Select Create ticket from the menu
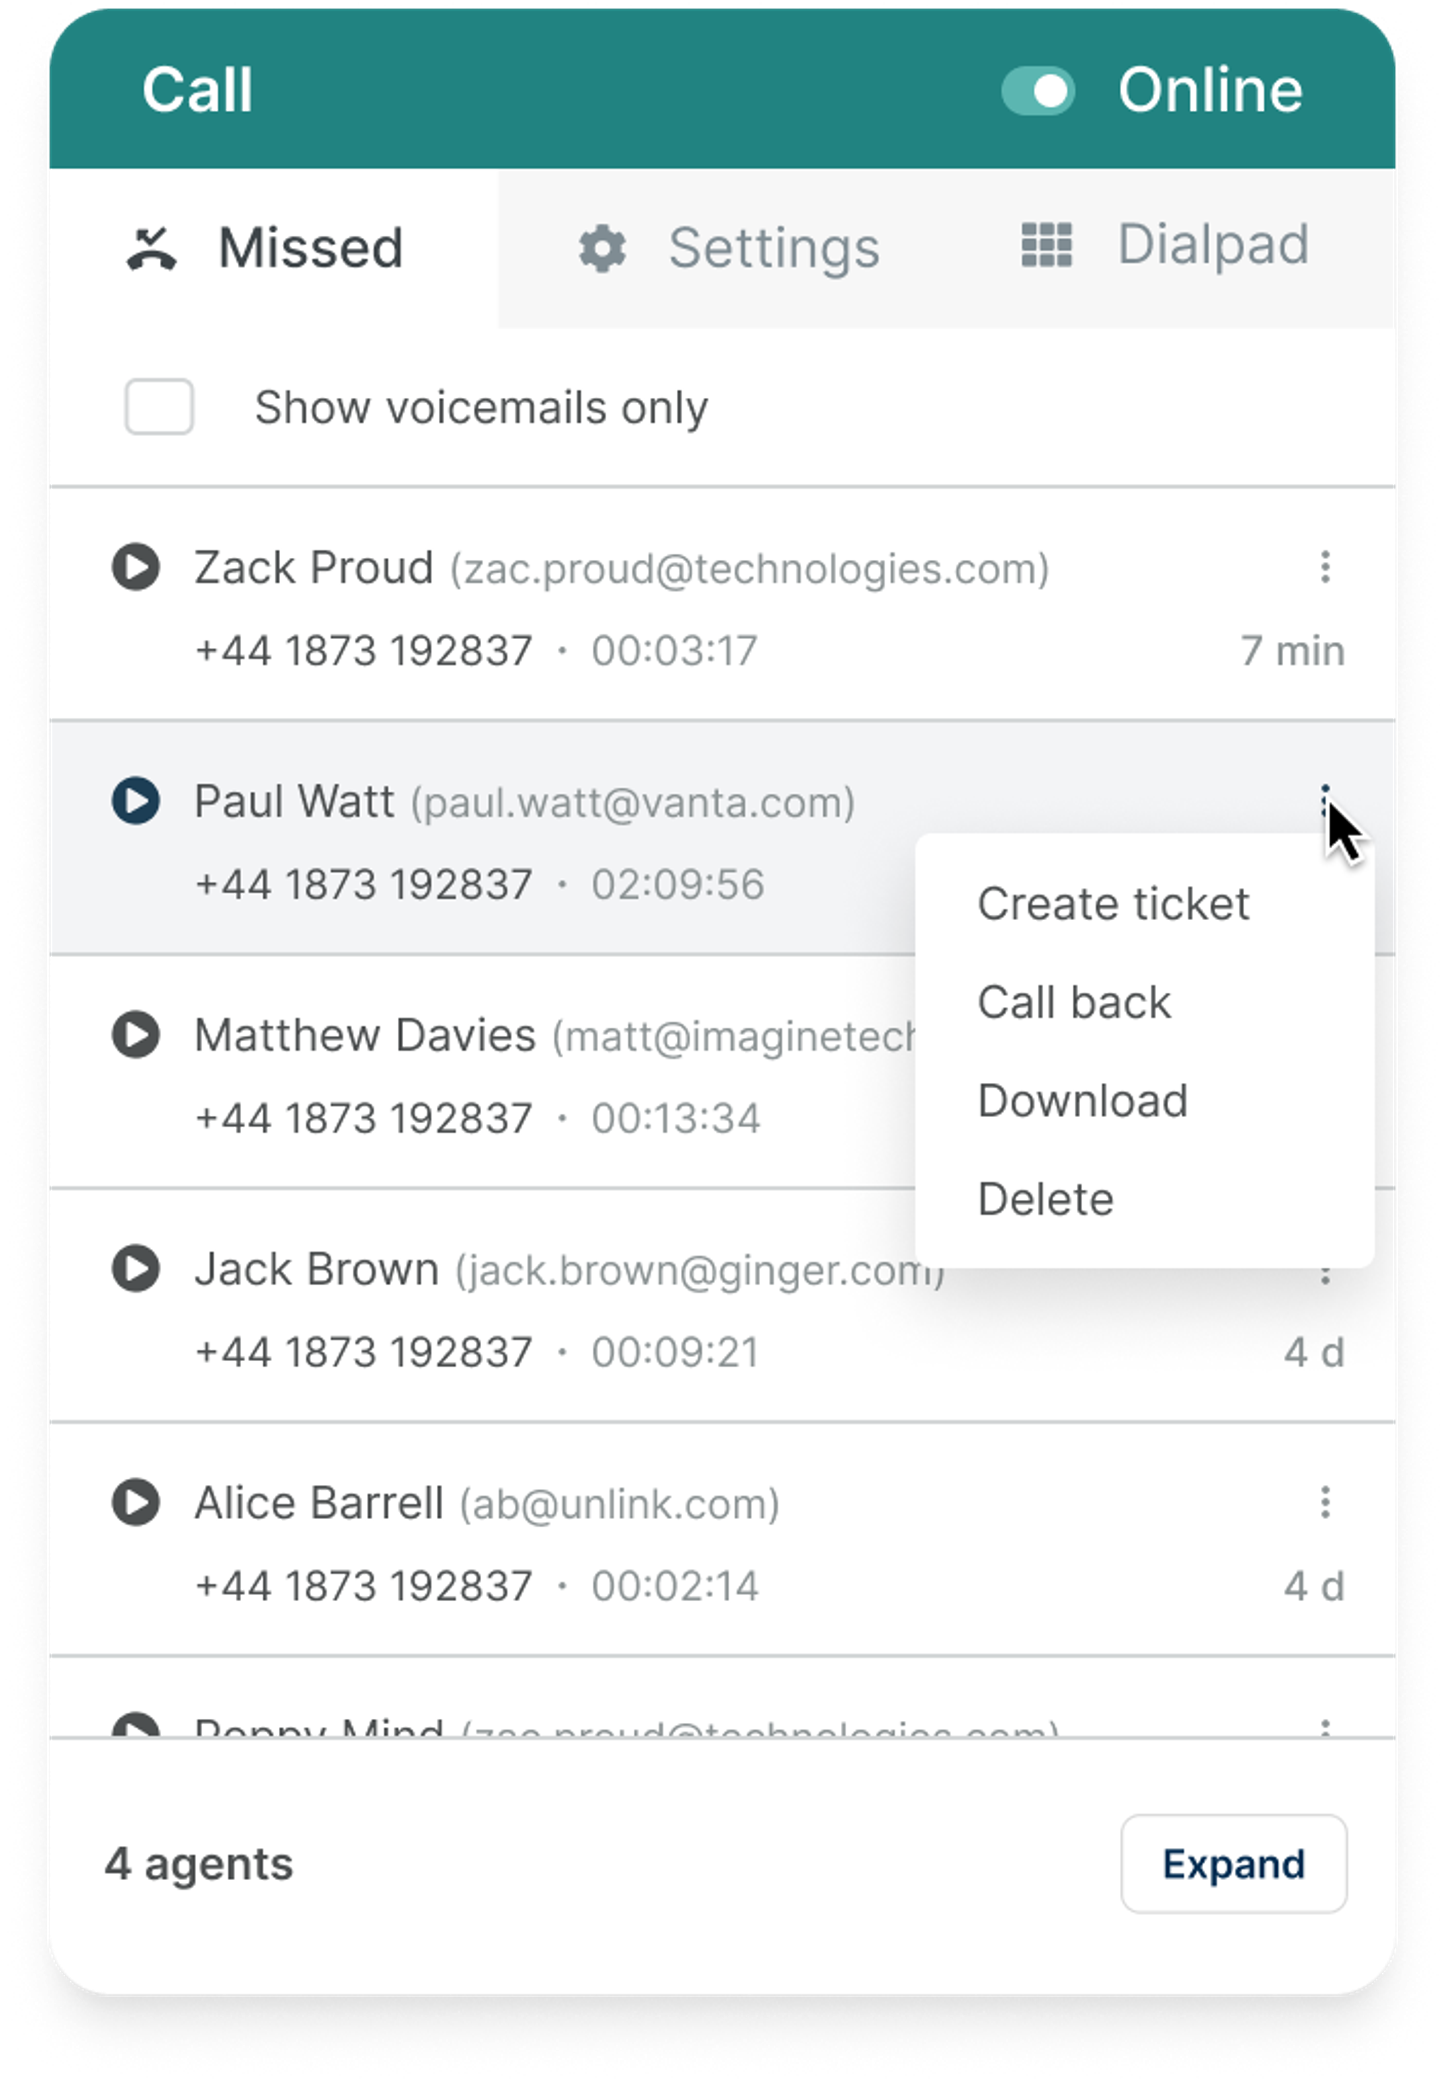1440x2080 pixels. [1113, 904]
